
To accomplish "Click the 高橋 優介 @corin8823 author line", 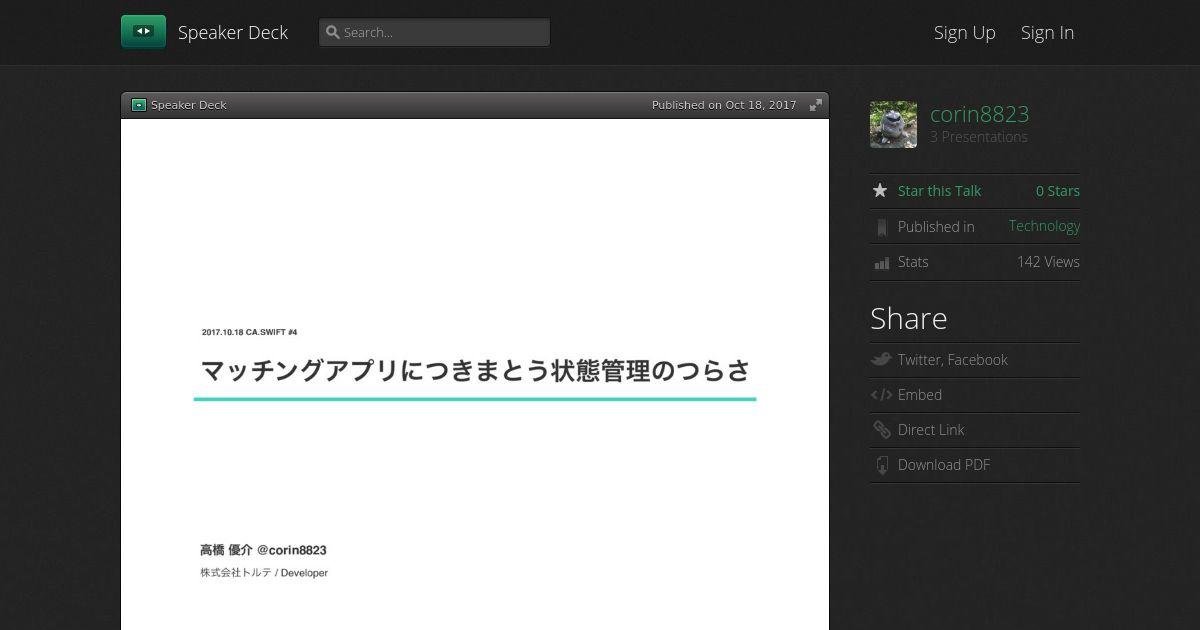I will tap(263, 550).
